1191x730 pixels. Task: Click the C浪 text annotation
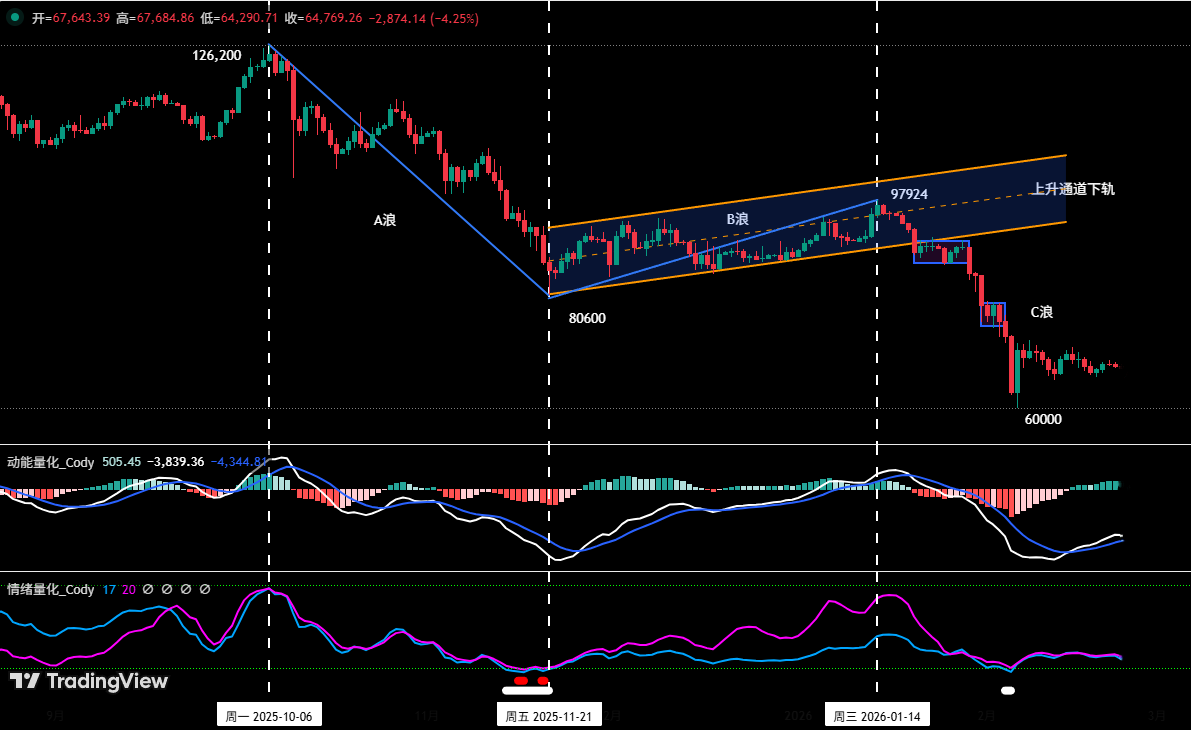[1042, 312]
